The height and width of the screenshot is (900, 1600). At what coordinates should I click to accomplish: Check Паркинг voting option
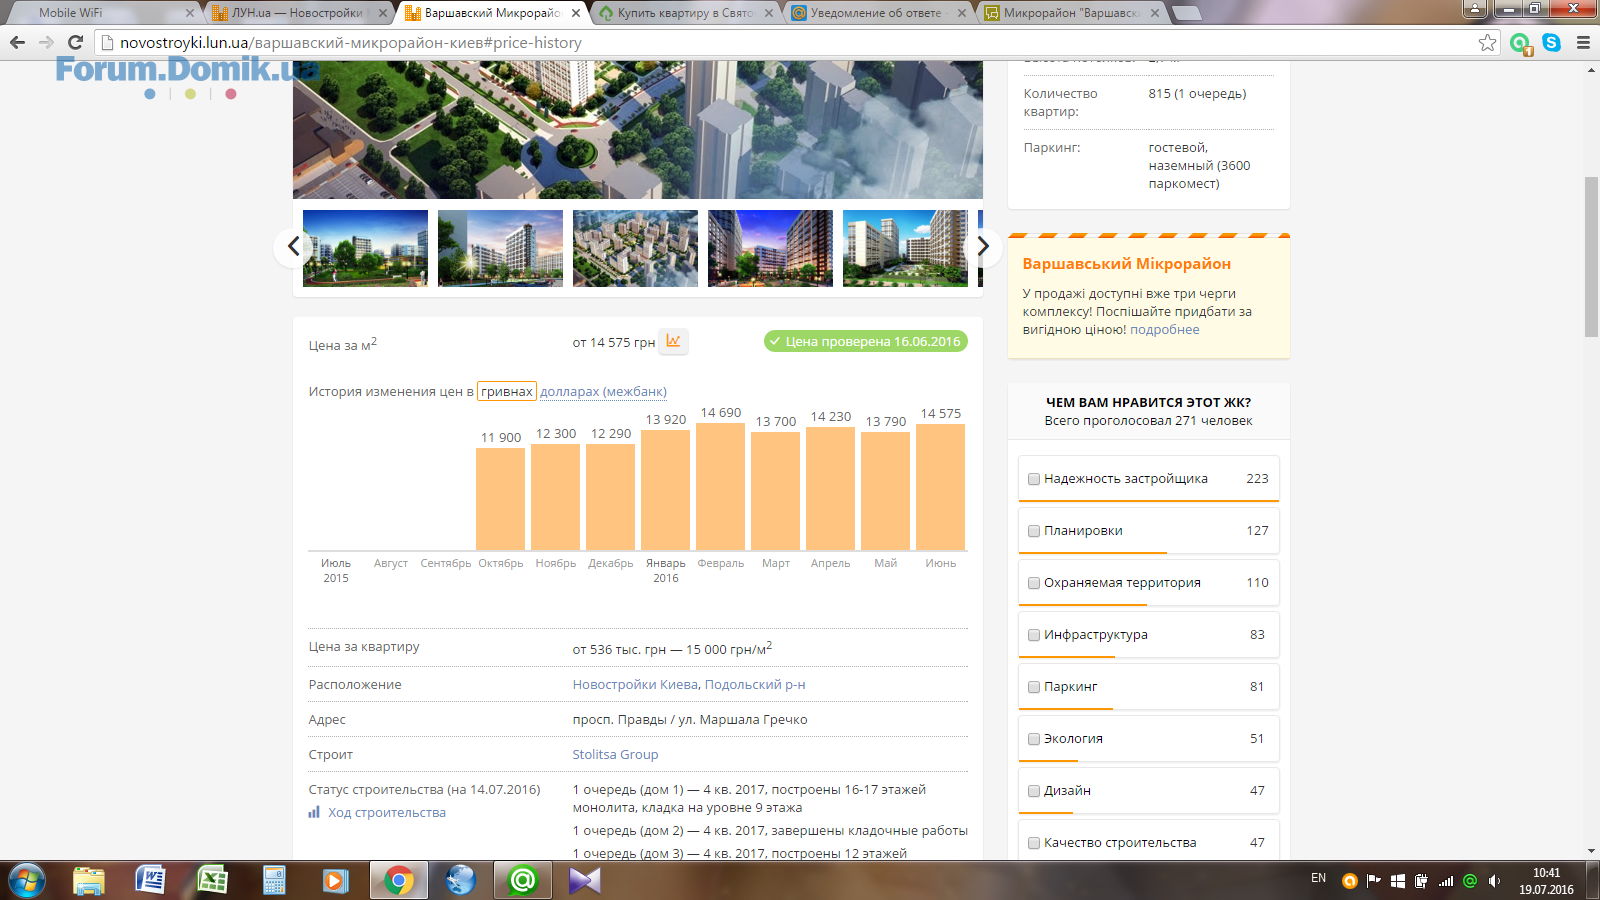(x=1034, y=687)
